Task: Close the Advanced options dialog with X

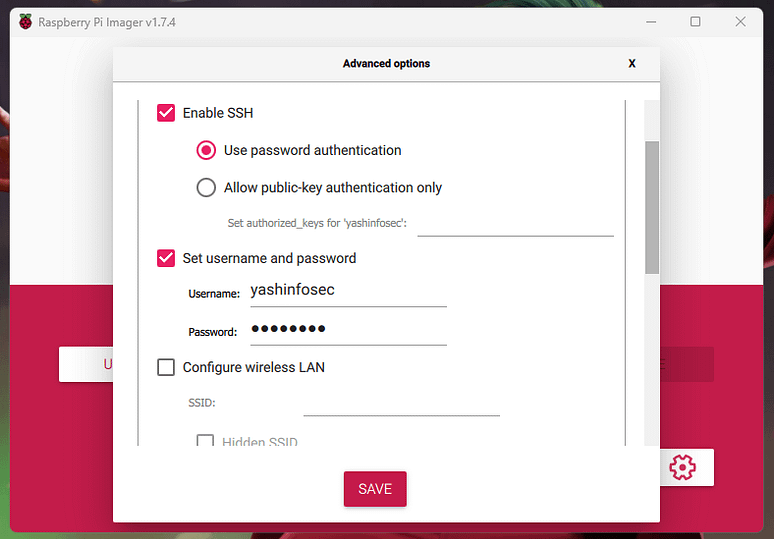Action: [632, 63]
